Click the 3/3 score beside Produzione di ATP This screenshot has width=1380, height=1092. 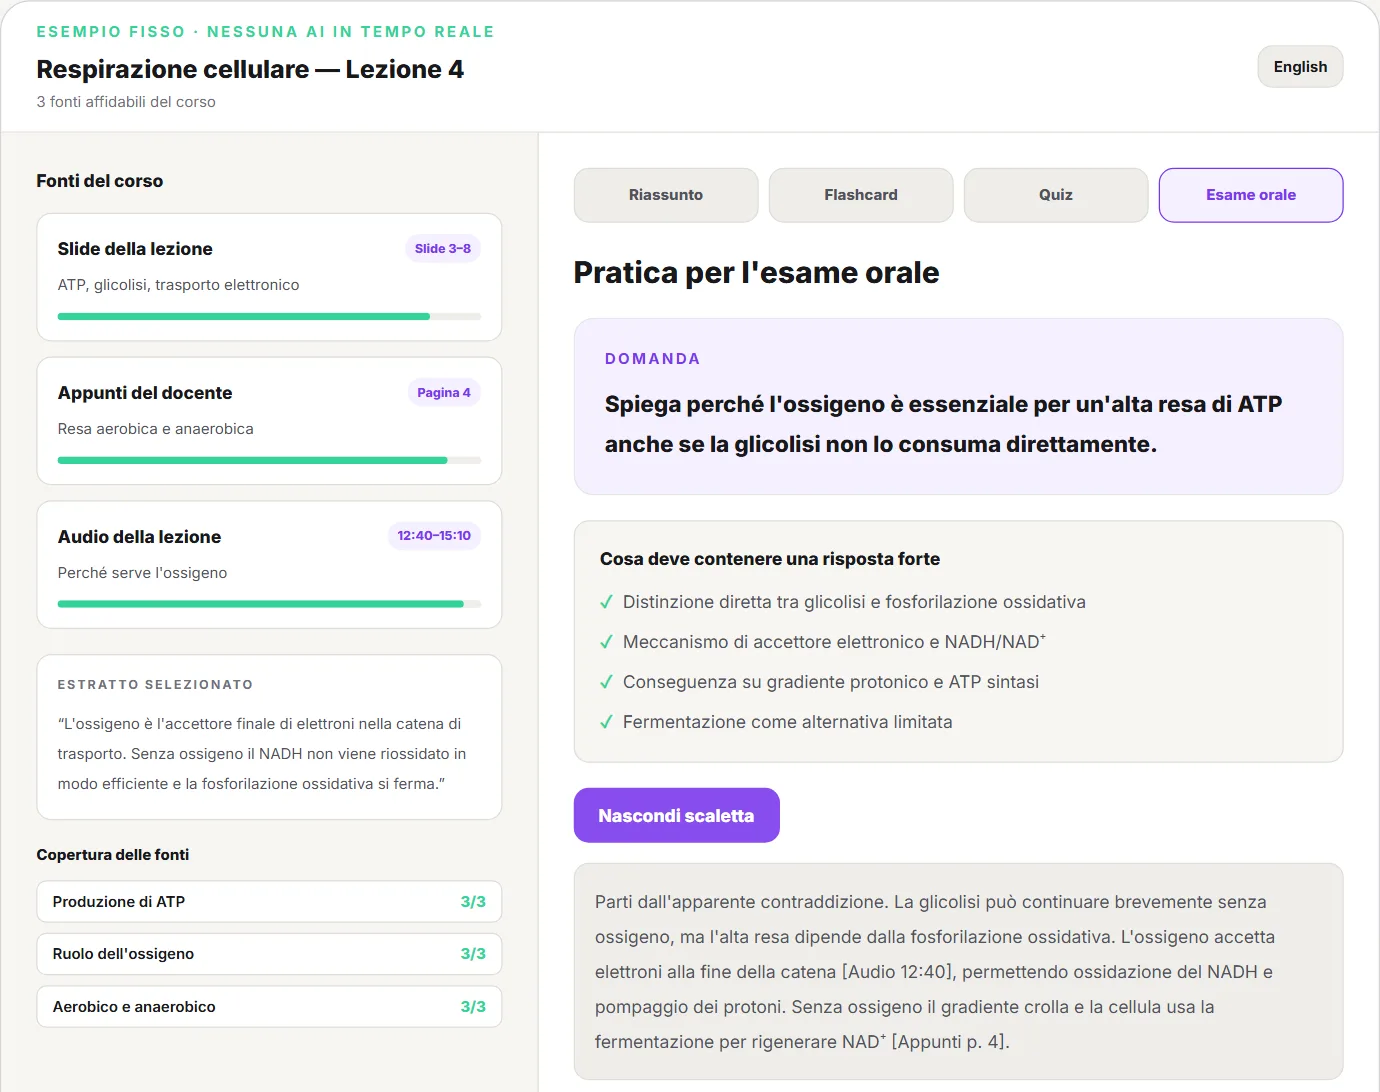[473, 902]
